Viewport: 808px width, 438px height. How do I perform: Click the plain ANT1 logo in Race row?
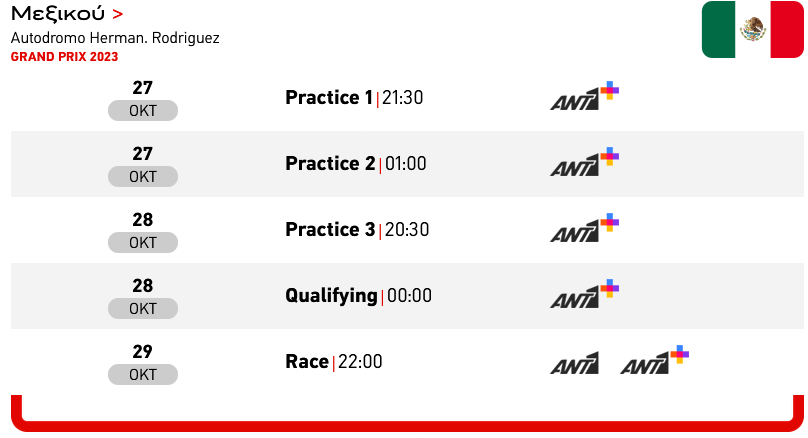[x=575, y=363]
